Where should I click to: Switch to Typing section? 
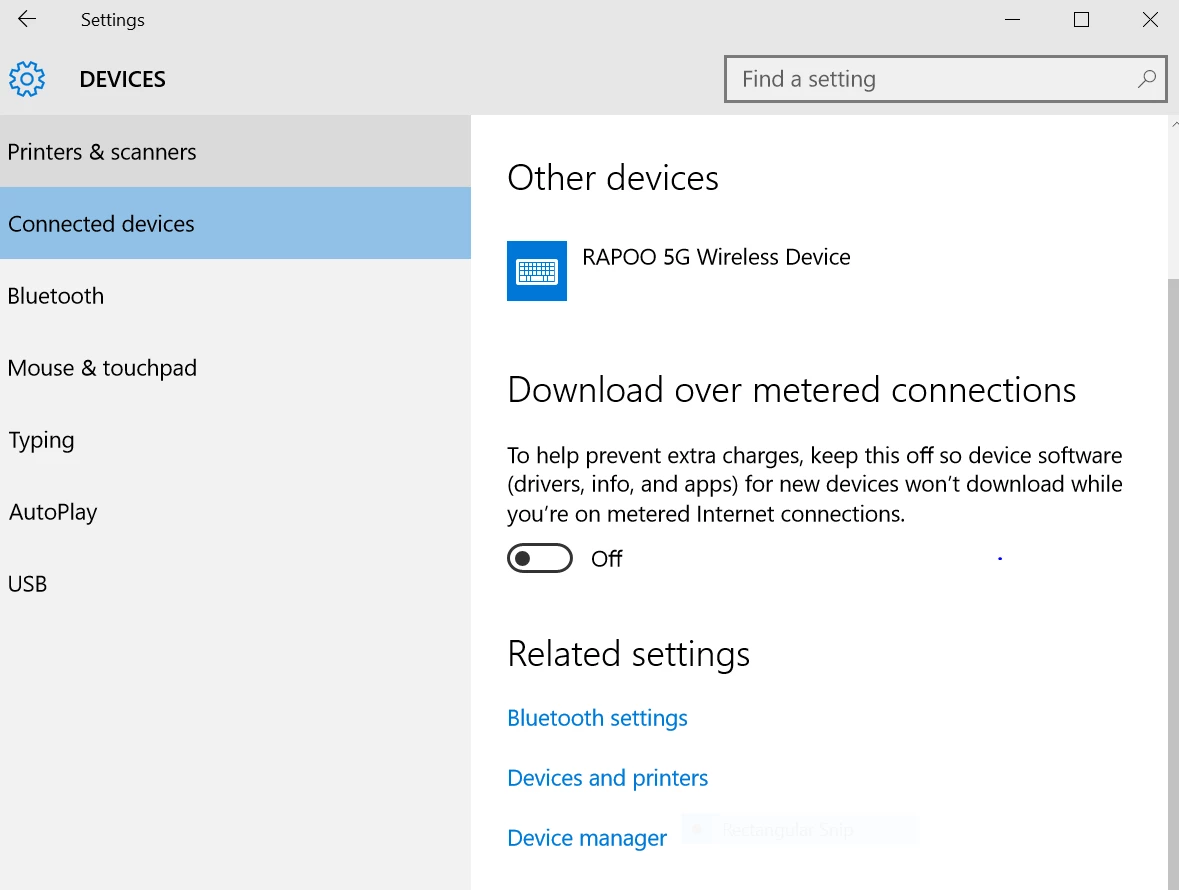click(41, 440)
